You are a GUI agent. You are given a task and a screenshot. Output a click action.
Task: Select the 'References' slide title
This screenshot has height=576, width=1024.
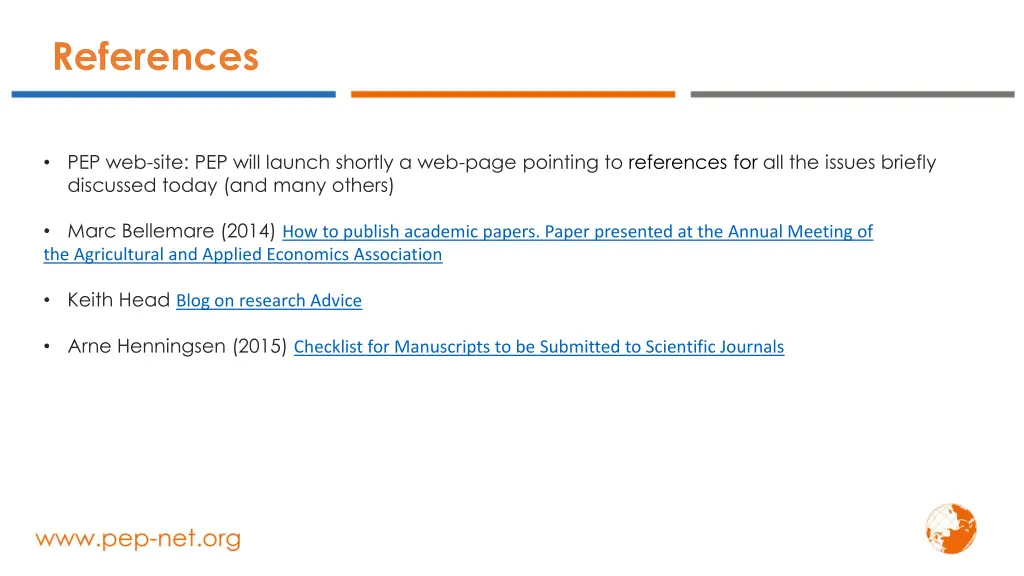click(x=155, y=57)
